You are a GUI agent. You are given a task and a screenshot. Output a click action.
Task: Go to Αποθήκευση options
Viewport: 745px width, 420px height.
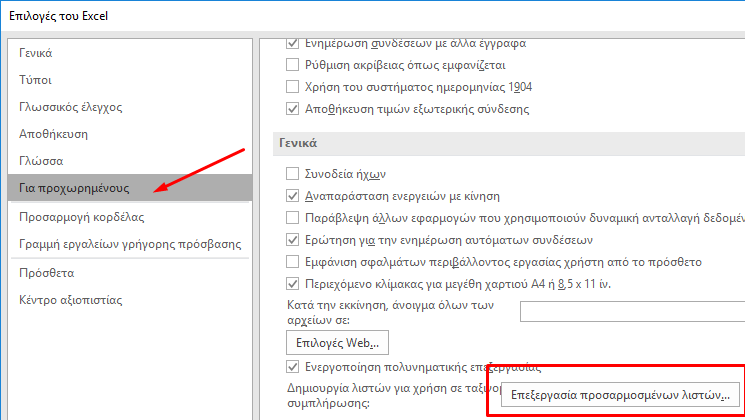[130, 134]
